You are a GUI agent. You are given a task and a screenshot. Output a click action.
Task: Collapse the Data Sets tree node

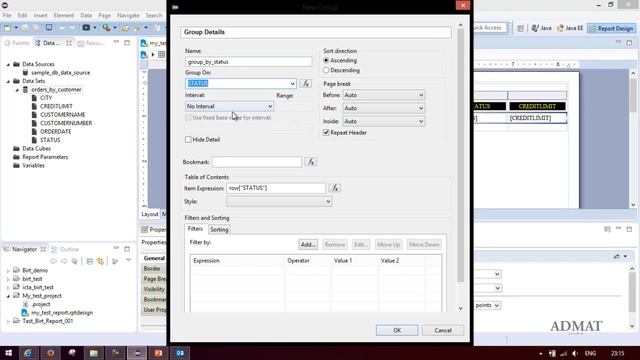click(8, 81)
